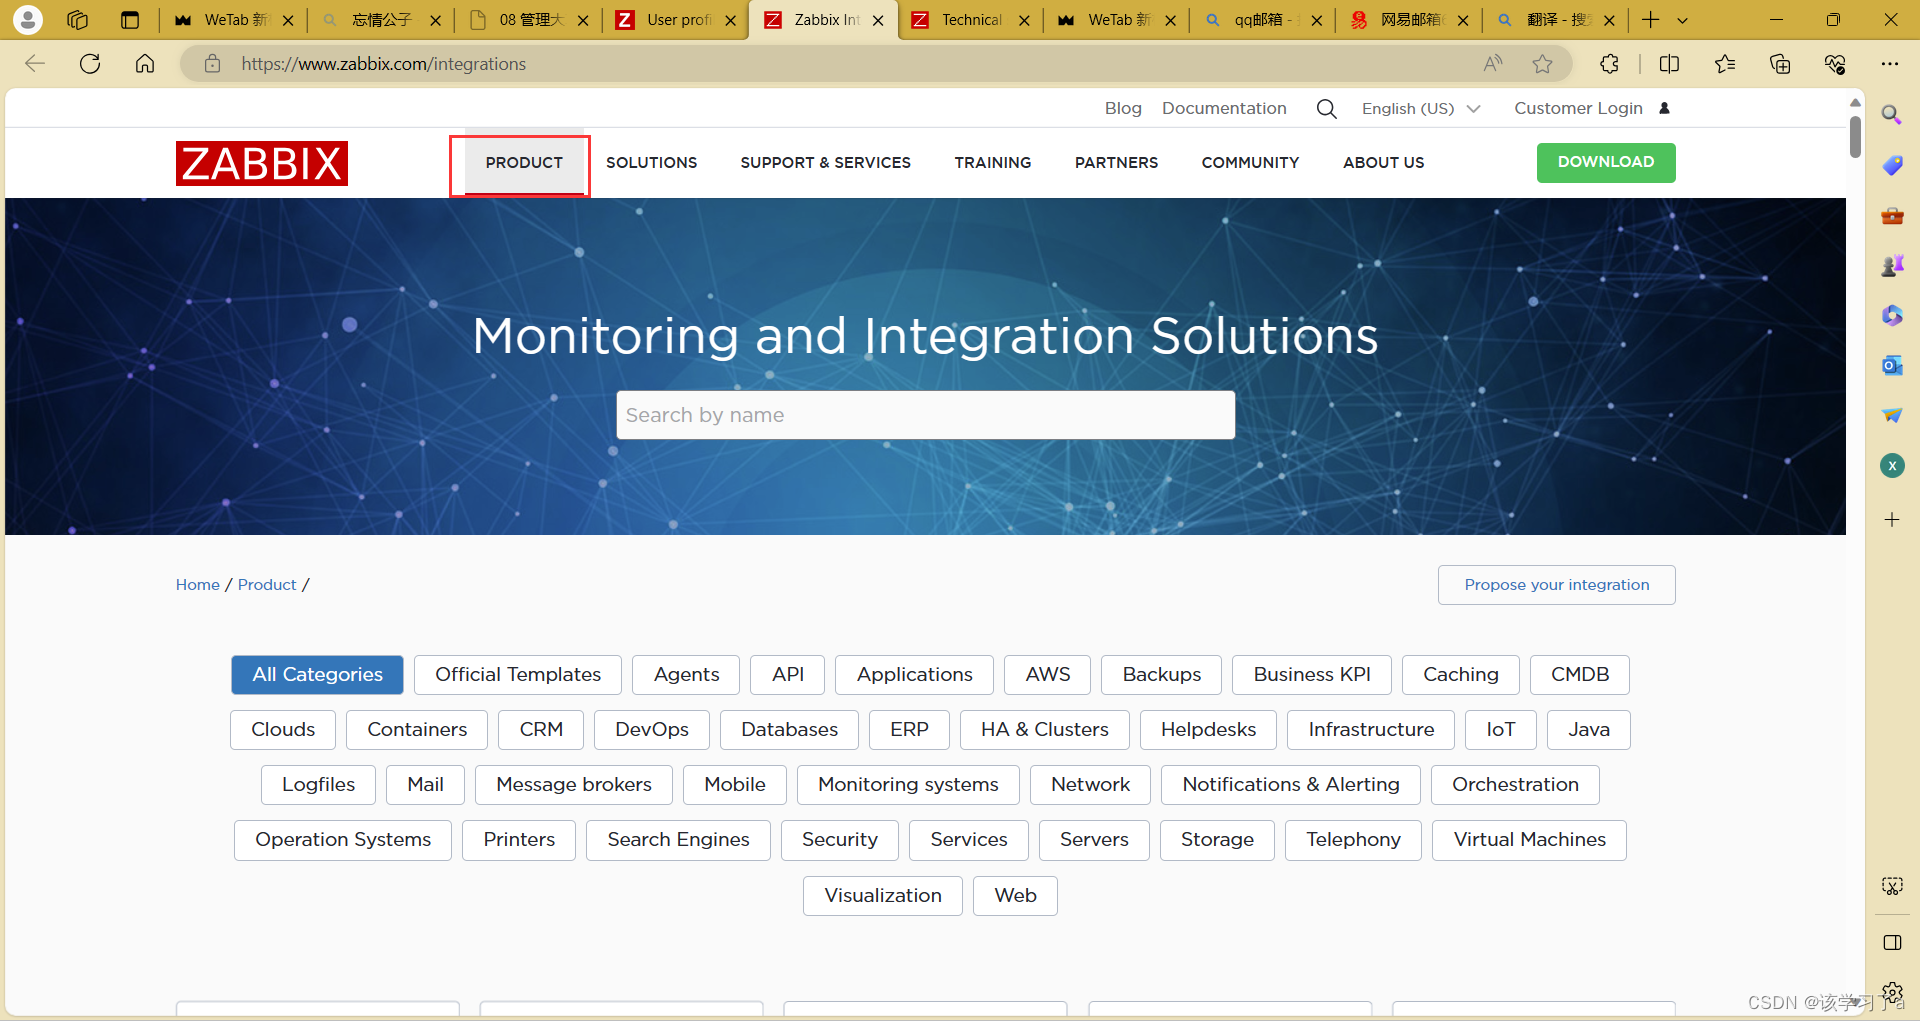The image size is (1920, 1021).
Task: Open sidebar screenshot tool icon
Action: pyautogui.click(x=1892, y=886)
